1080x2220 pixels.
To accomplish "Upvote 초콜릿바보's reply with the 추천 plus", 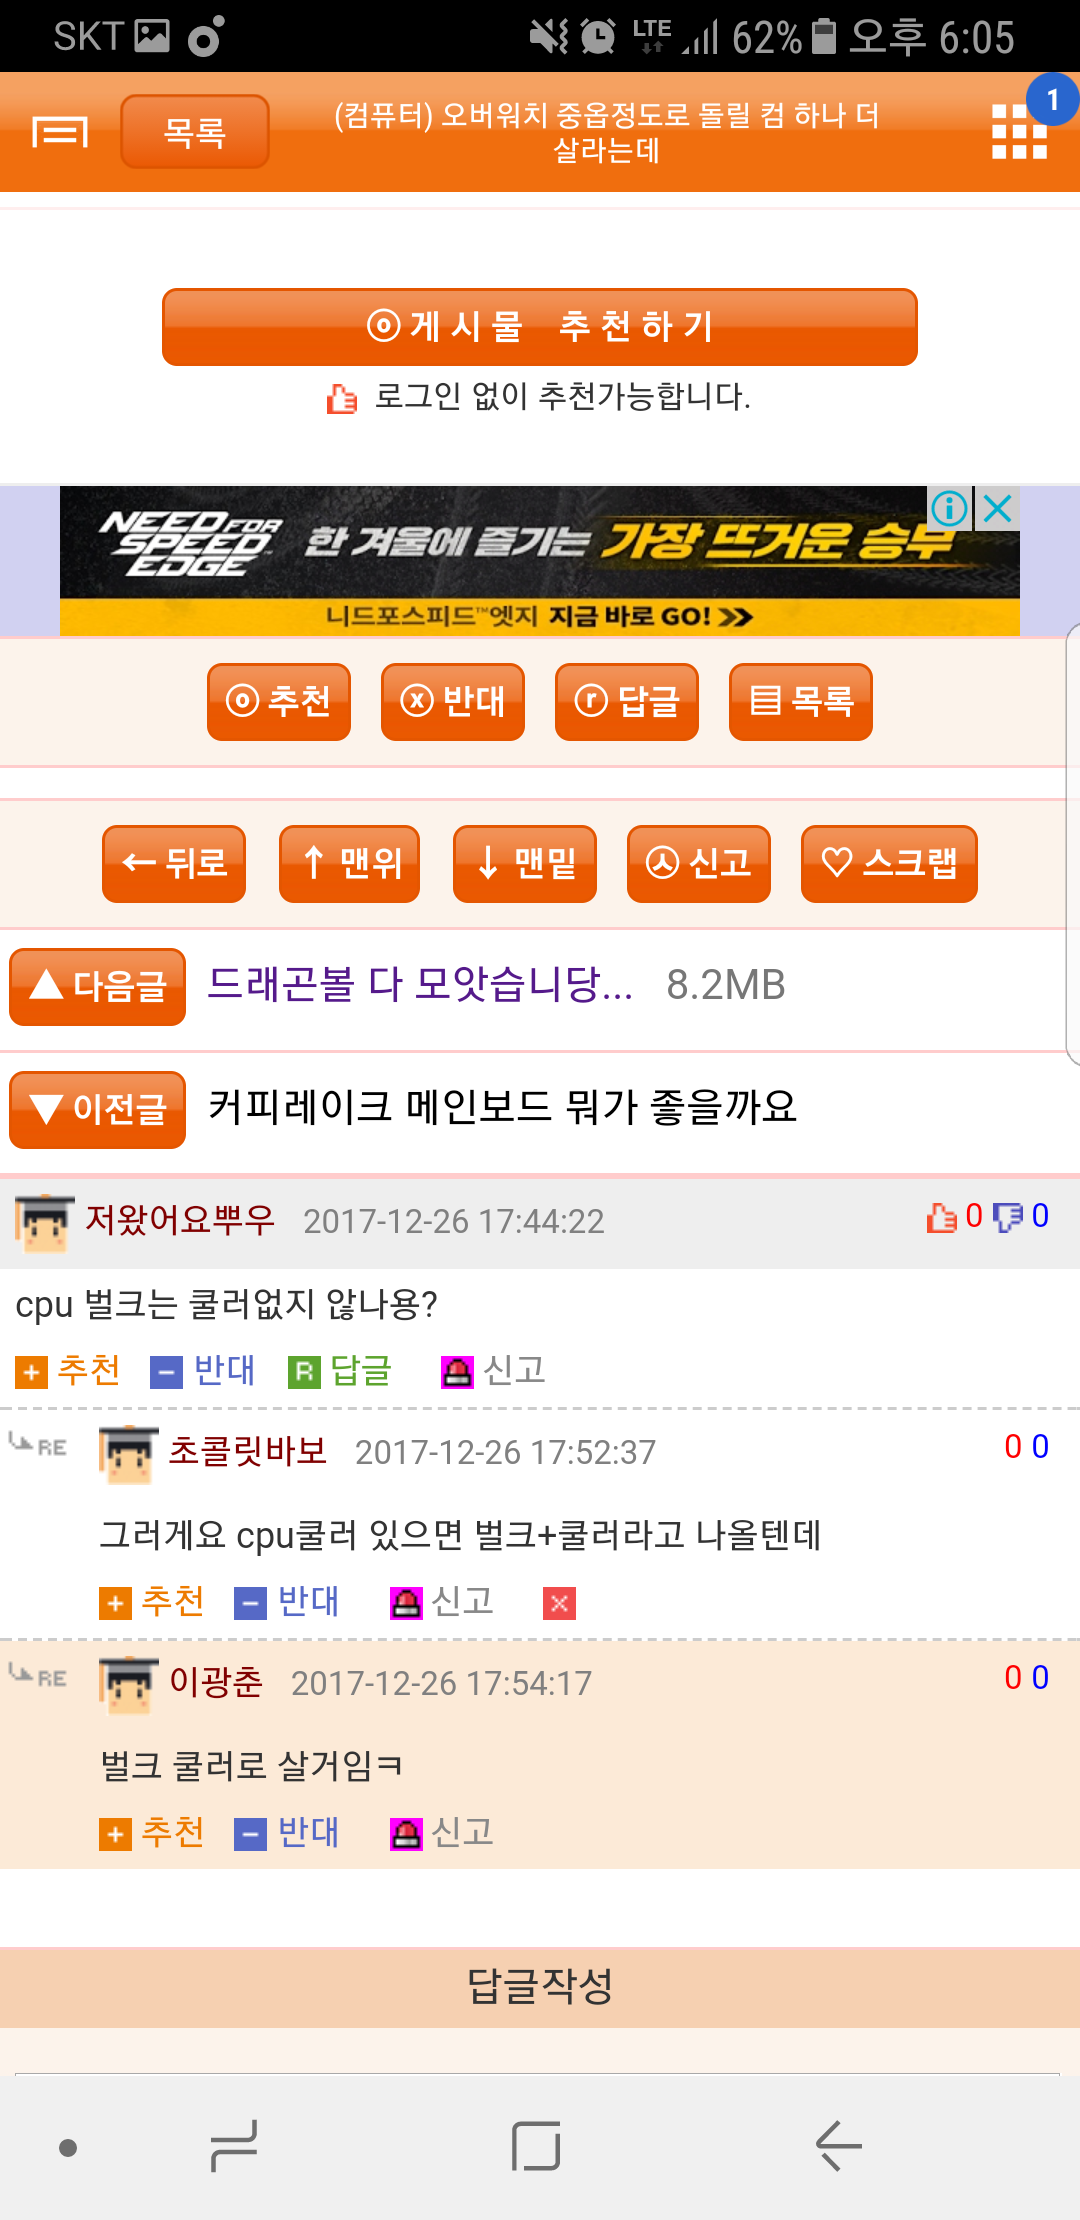I will click(x=152, y=1602).
